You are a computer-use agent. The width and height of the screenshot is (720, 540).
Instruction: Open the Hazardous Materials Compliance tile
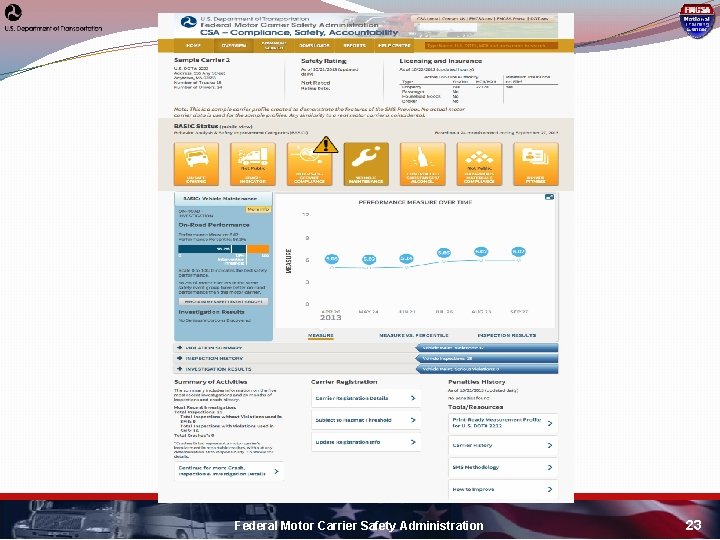pyautogui.click(x=479, y=164)
